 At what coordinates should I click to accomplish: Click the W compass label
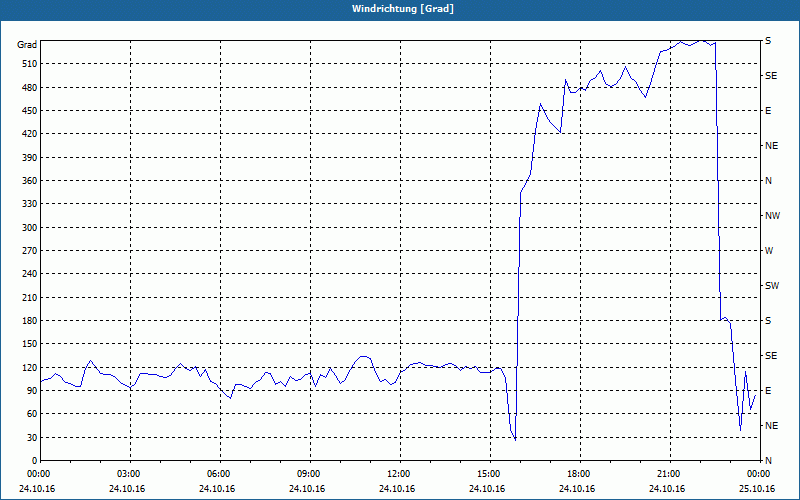[769, 251]
